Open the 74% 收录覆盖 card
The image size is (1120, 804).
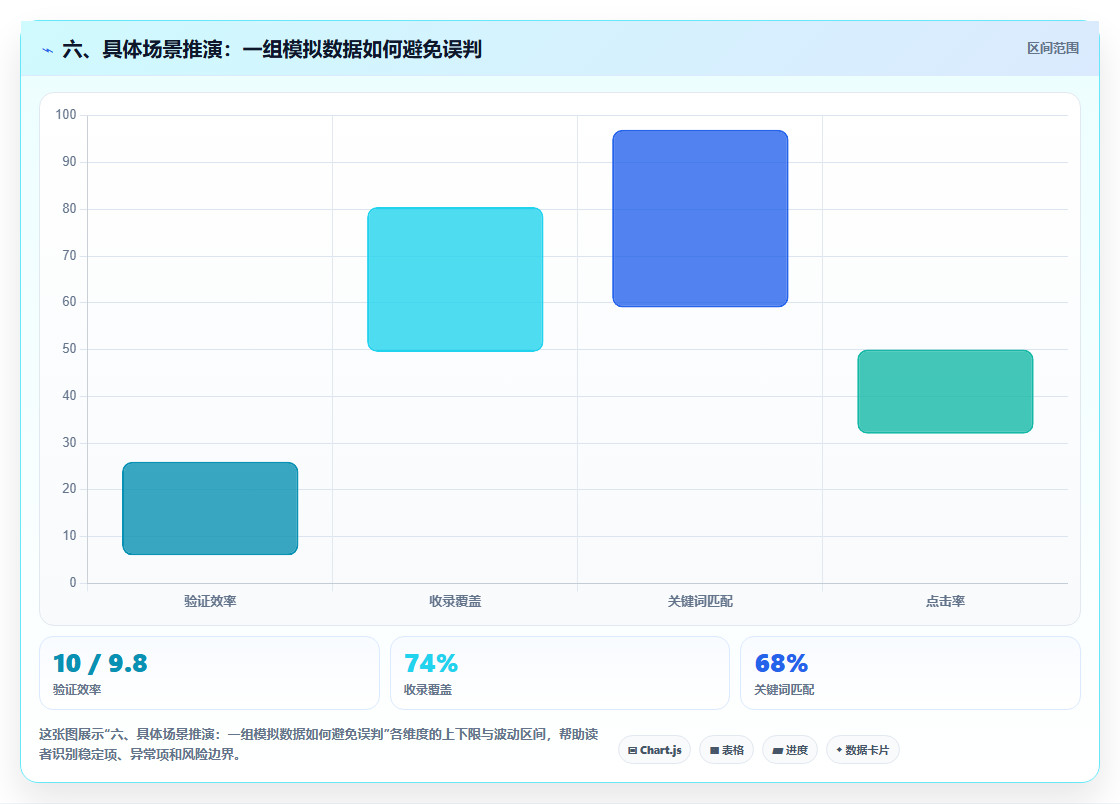click(559, 673)
